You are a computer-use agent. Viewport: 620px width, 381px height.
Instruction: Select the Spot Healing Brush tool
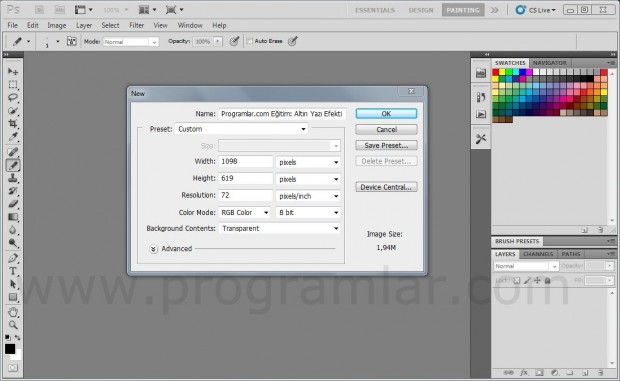(13, 152)
